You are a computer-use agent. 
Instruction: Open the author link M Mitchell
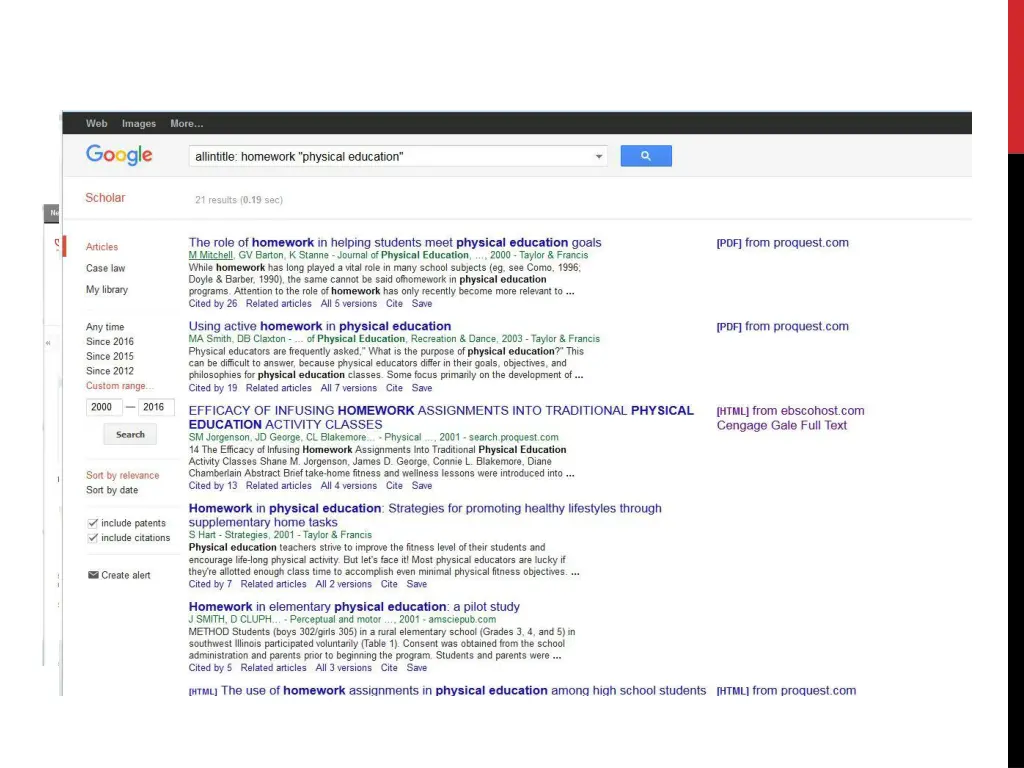pyautogui.click(x=211, y=255)
